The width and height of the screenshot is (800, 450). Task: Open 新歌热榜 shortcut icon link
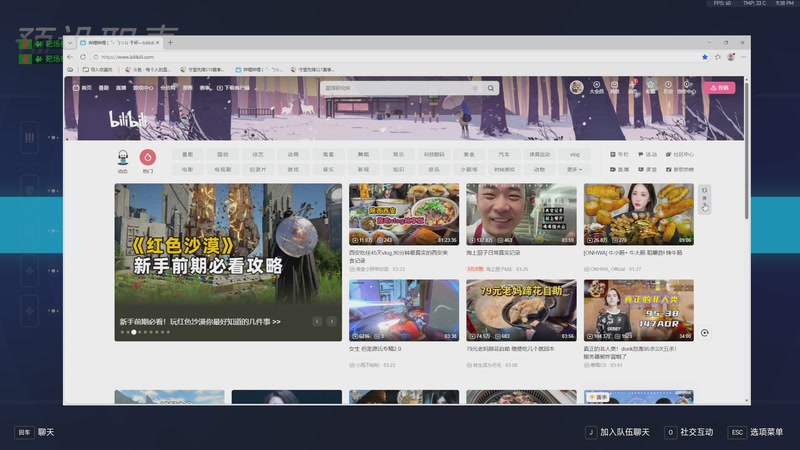680,169
